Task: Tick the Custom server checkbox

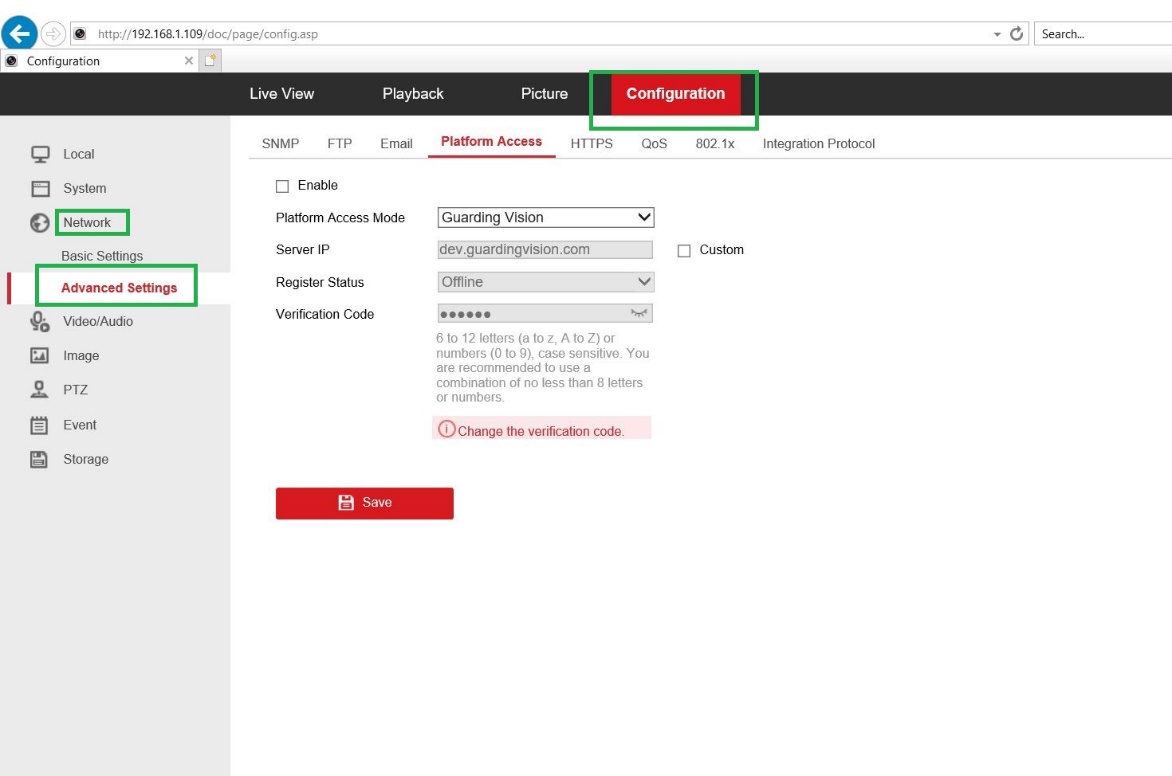Action: click(x=684, y=250)
